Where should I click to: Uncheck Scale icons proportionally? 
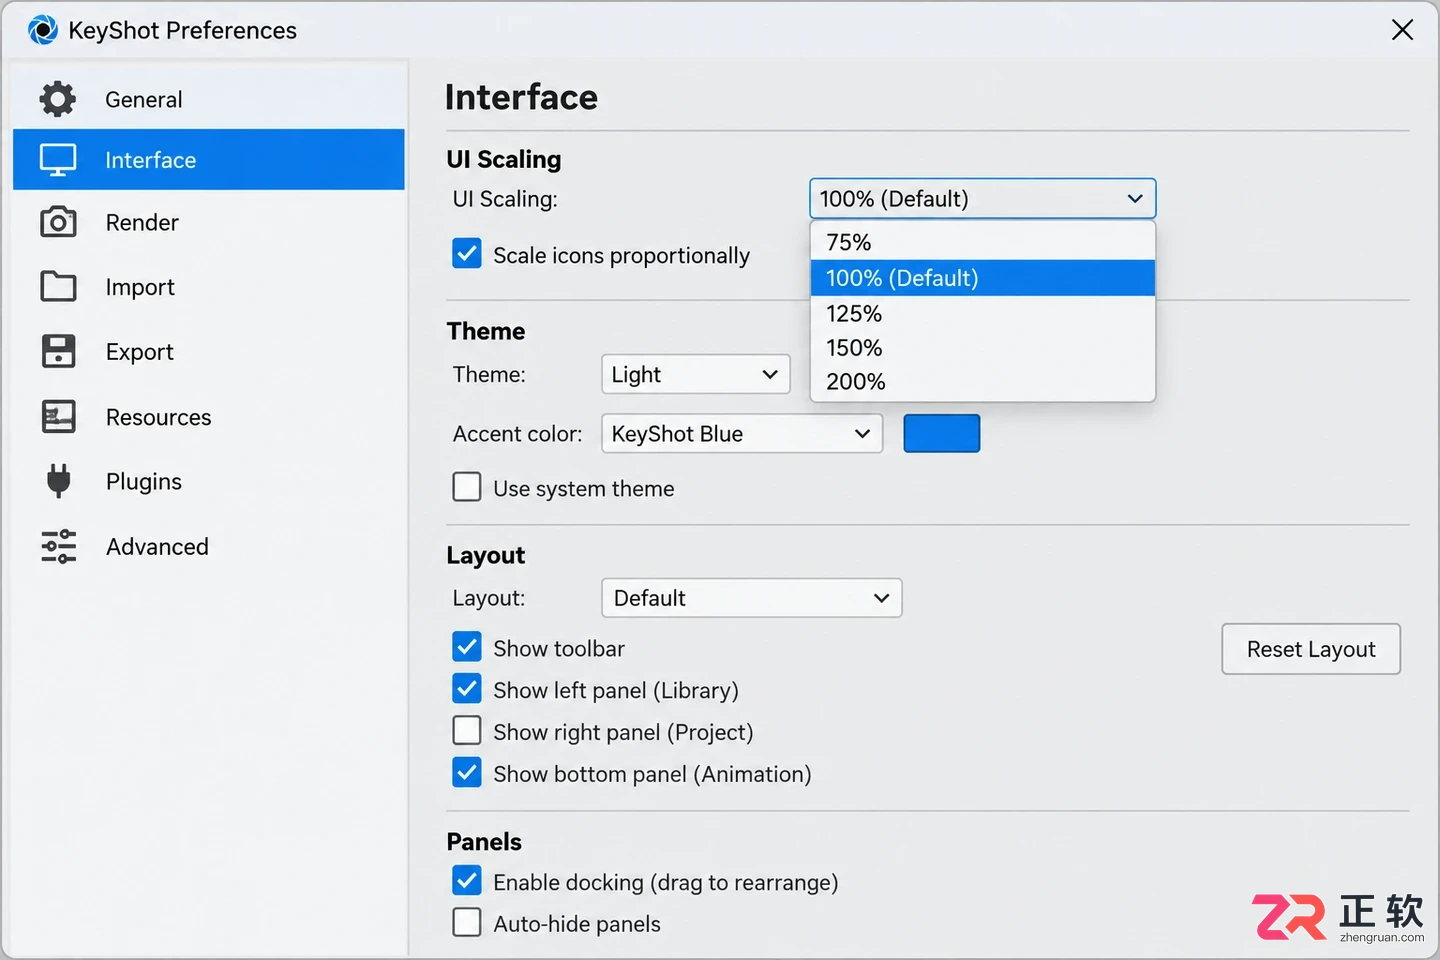pyautogui.click(x=467, y=254)
